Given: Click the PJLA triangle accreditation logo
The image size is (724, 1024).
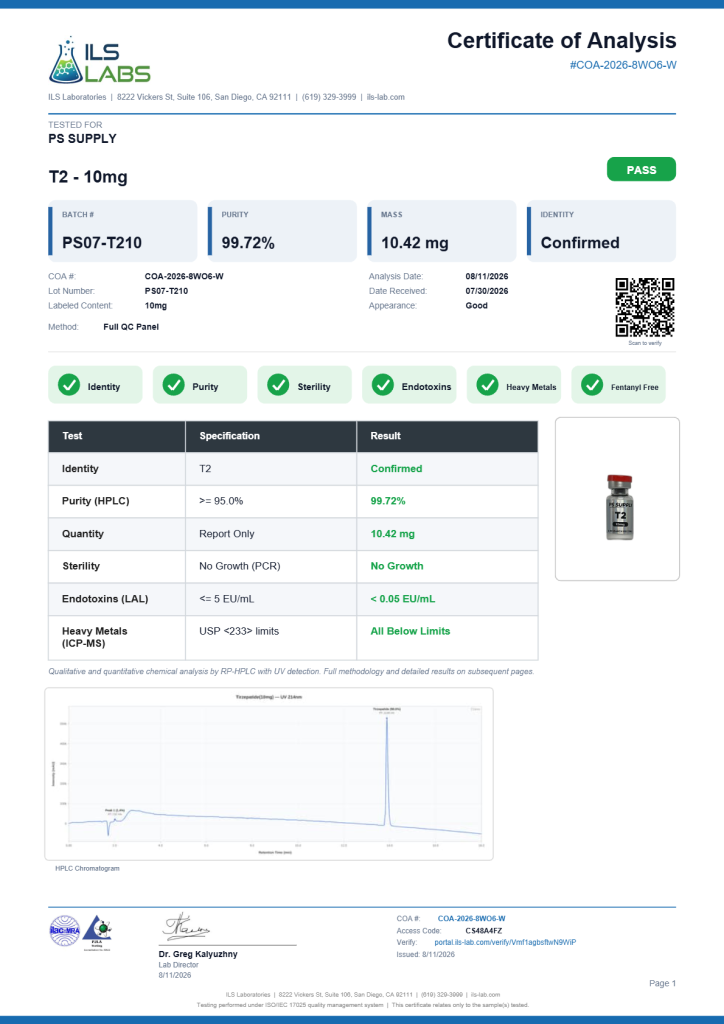Looking at the screenshot, I should pyautogui.click(x=97, y=932).
